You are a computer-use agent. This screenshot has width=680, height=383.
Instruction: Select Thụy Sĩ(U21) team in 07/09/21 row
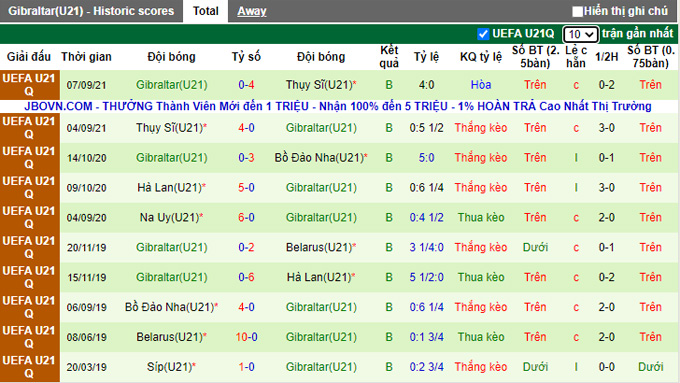321,85
